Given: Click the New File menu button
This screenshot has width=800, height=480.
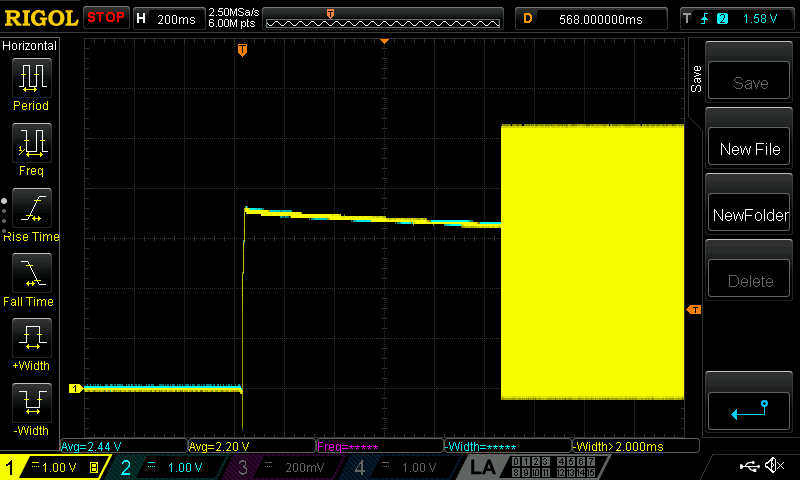Looking at the screenshot, I should 750,149.
